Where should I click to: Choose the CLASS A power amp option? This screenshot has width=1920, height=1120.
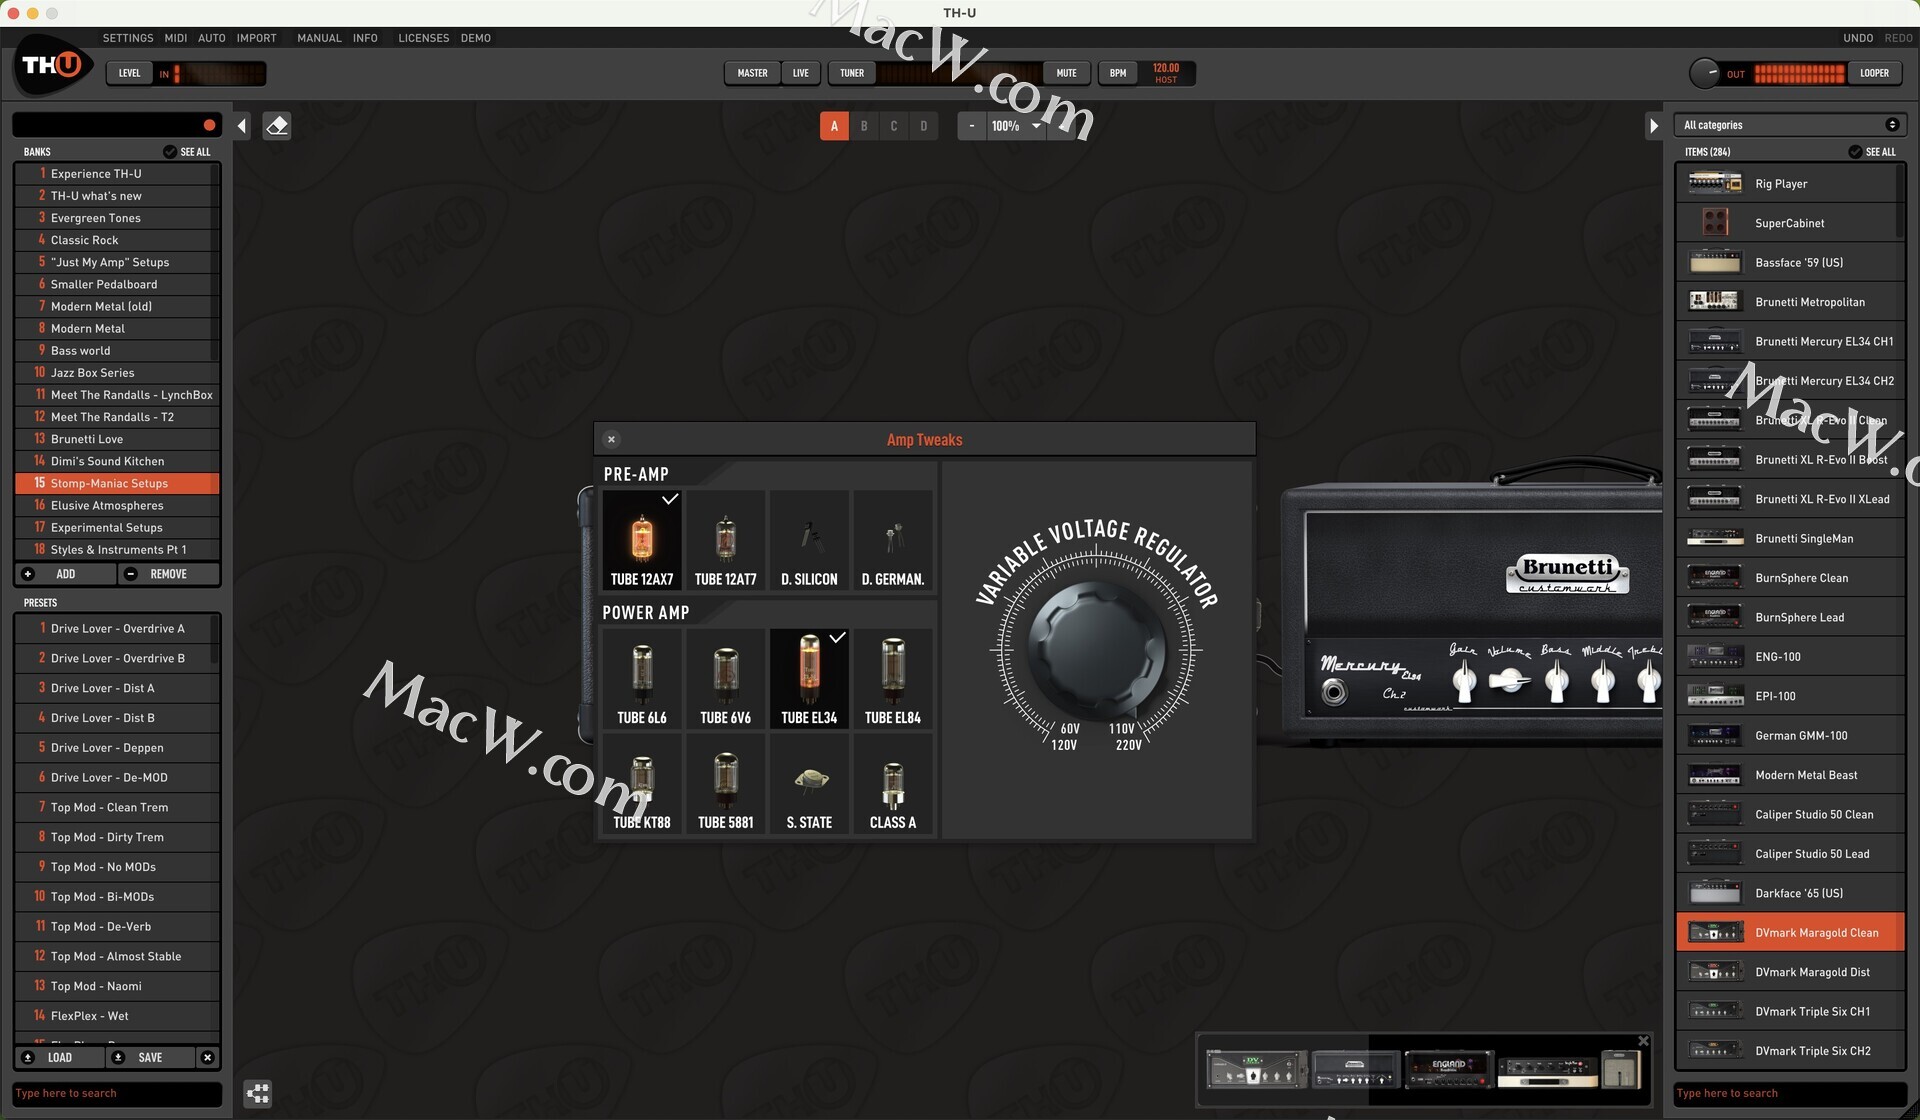pyautogui.click(x=893, y=783)
